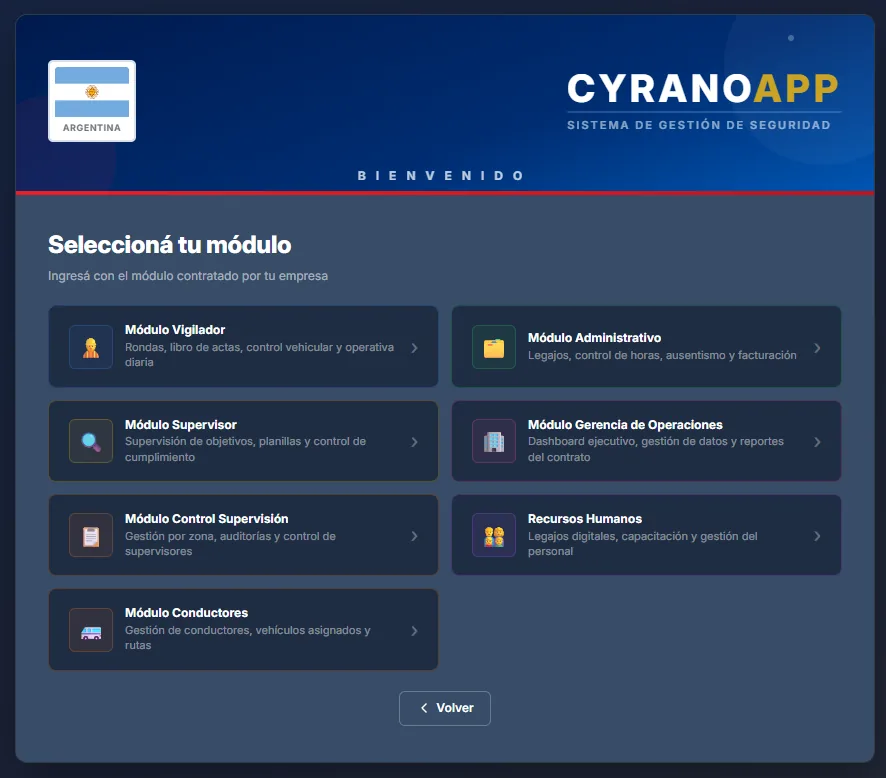Click the chevron on Módulo Gerencia de Operaciones

click(817, 442)
